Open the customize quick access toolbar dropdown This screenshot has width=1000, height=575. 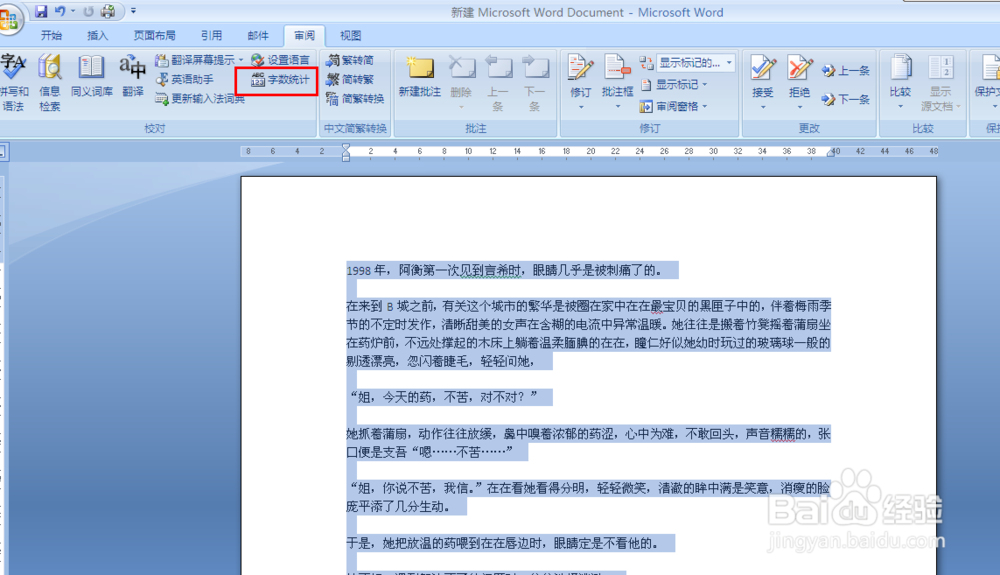(x=133, y=11)
